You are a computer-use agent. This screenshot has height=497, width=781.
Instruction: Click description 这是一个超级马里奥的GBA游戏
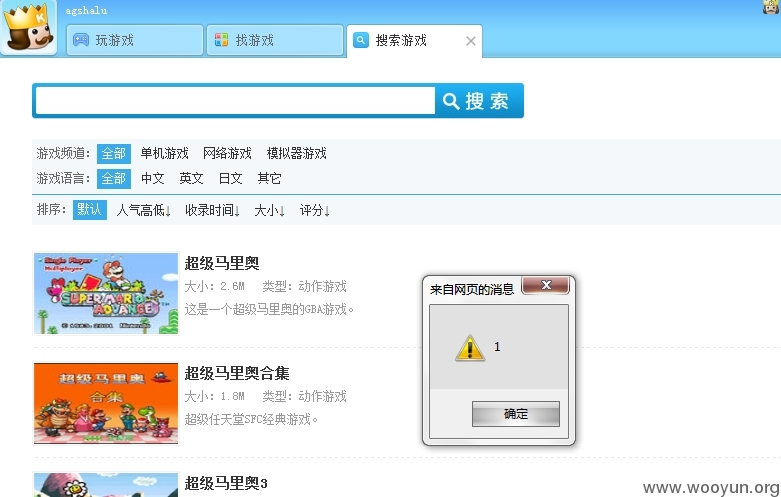tap(269, 310)
